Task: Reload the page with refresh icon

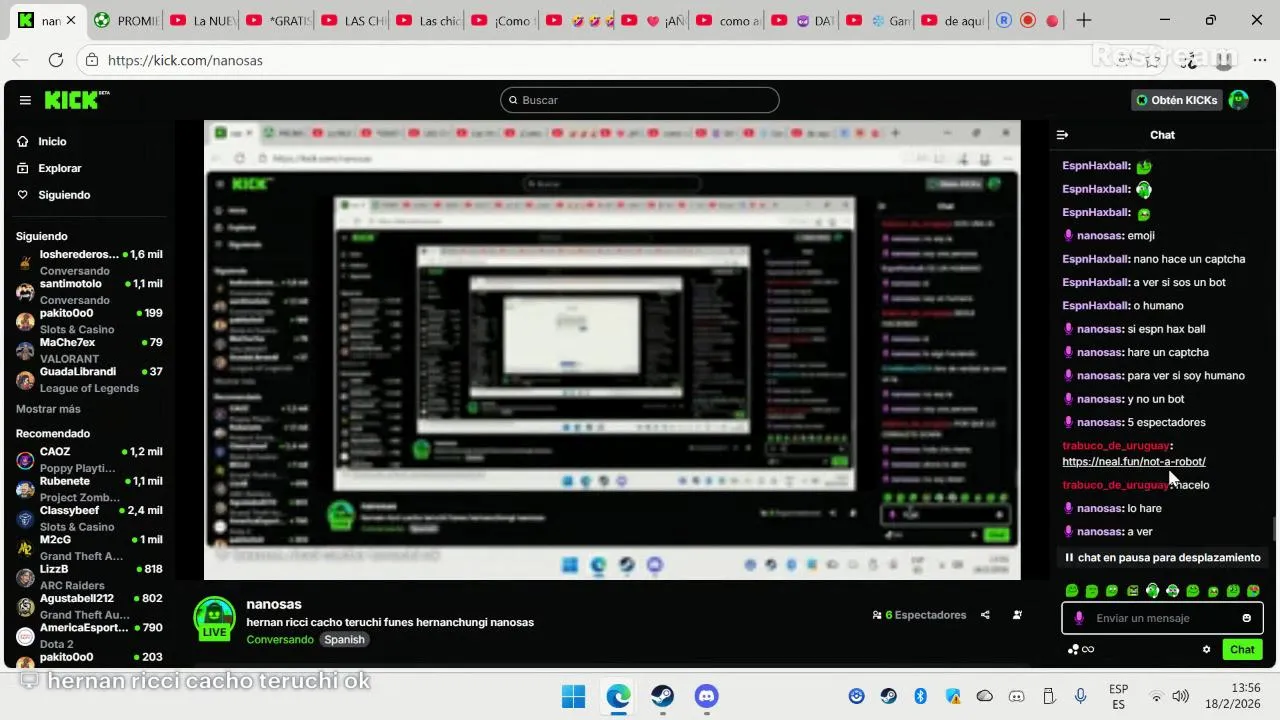Action: 56,60
